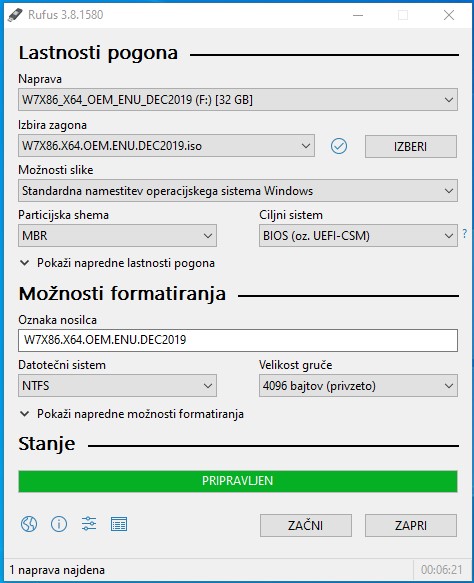Open Ciljni sistem BIOS dropdown
The image size is (474, 583).
click(358, 235)
